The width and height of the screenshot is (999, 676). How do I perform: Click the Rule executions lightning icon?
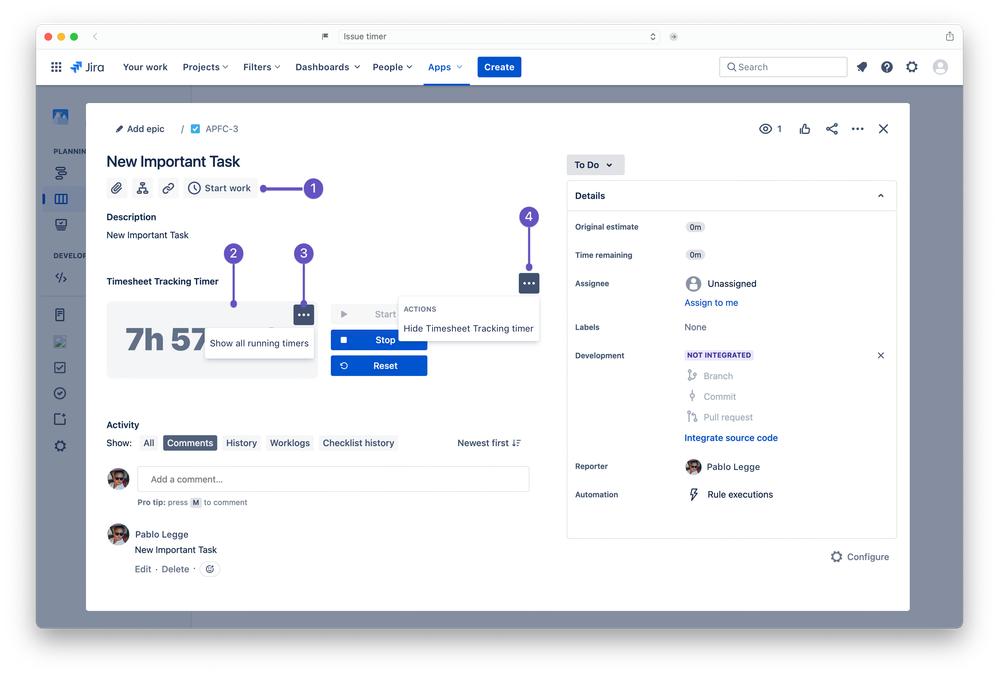[694, 494]
